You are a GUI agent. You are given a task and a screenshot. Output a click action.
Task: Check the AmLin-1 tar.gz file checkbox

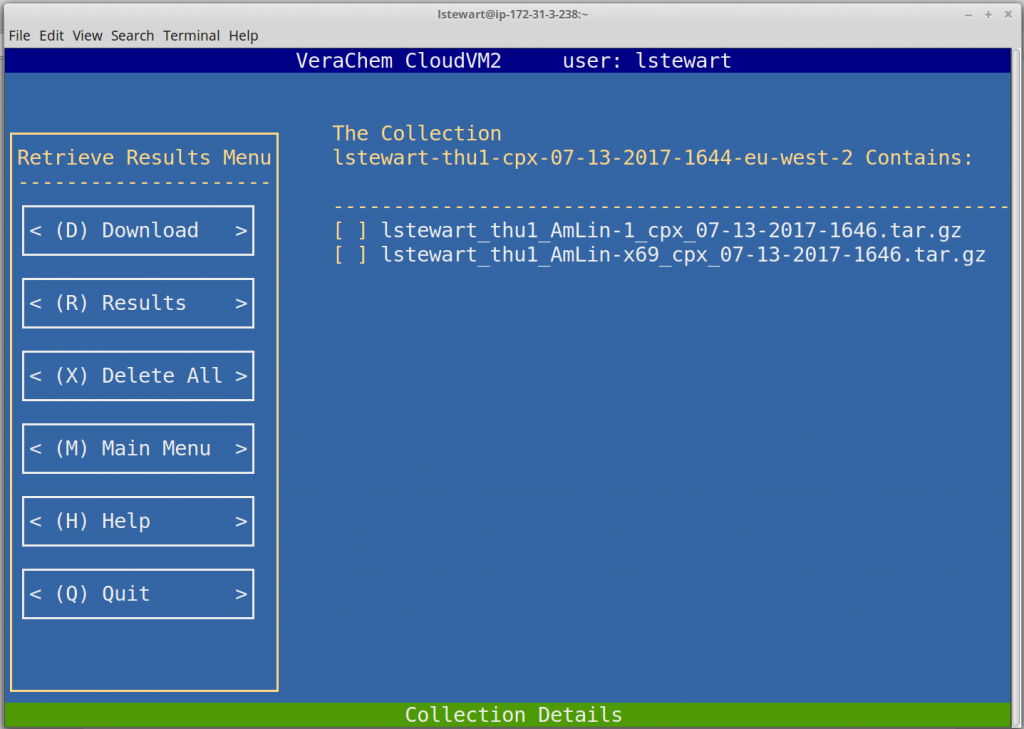click(350, 231)
